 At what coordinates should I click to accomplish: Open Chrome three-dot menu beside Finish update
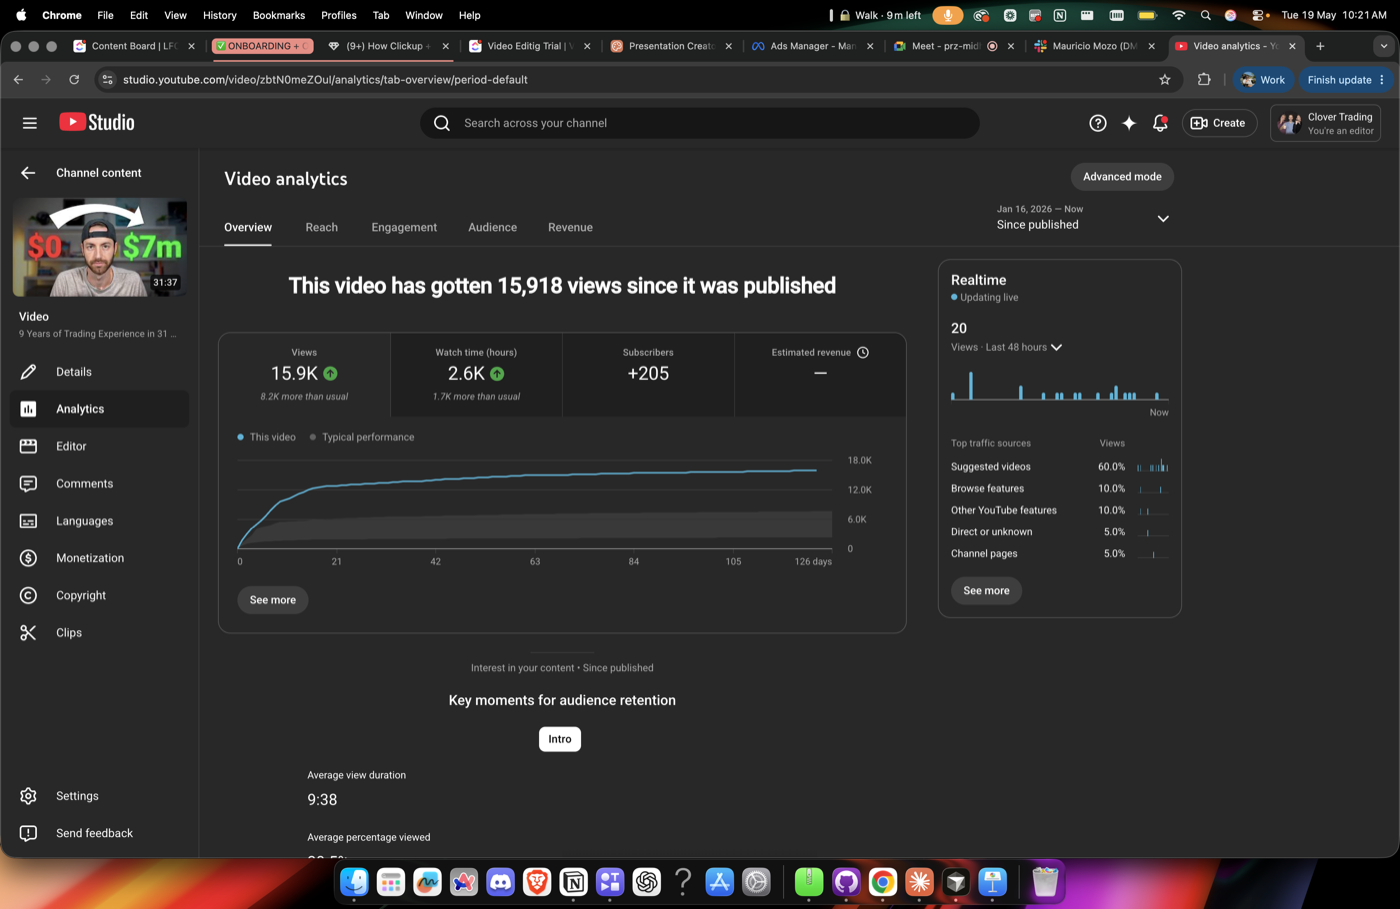pyautogui.click(x=1382, y=80)
